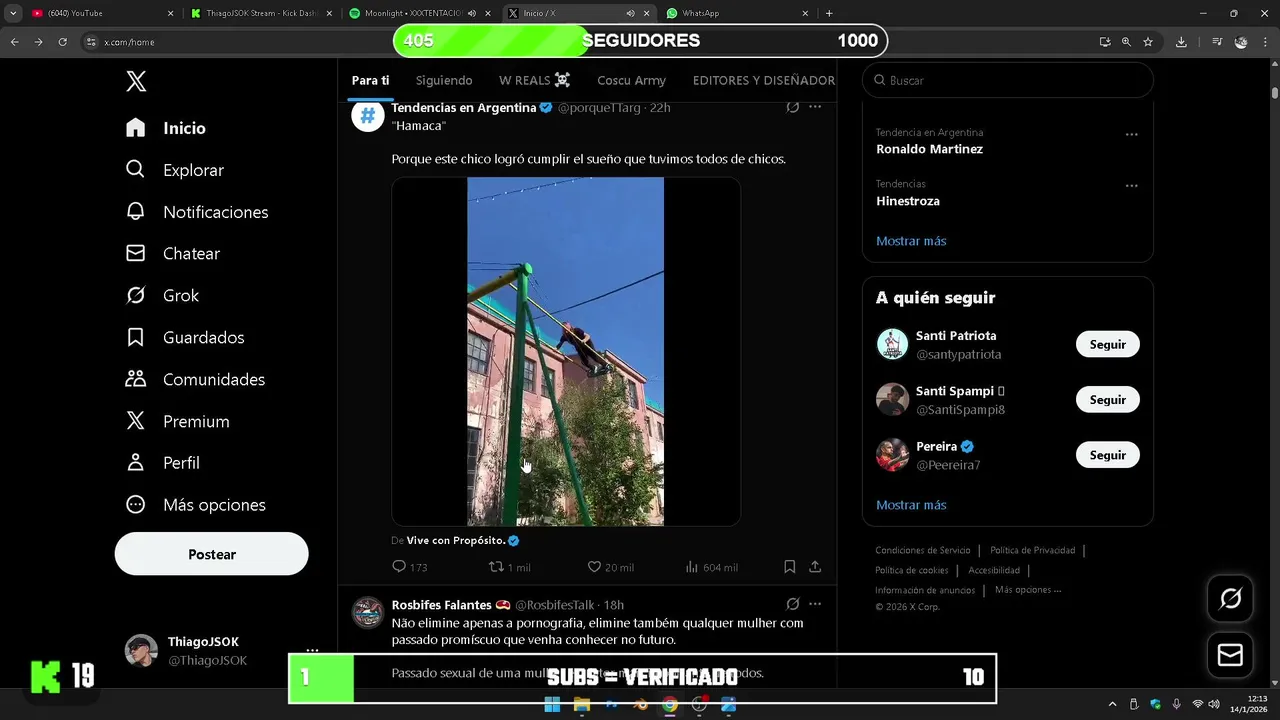1280x720 pixels.
Task: Click the X logo in the sidebar
Action: click(x=136, y=82)
